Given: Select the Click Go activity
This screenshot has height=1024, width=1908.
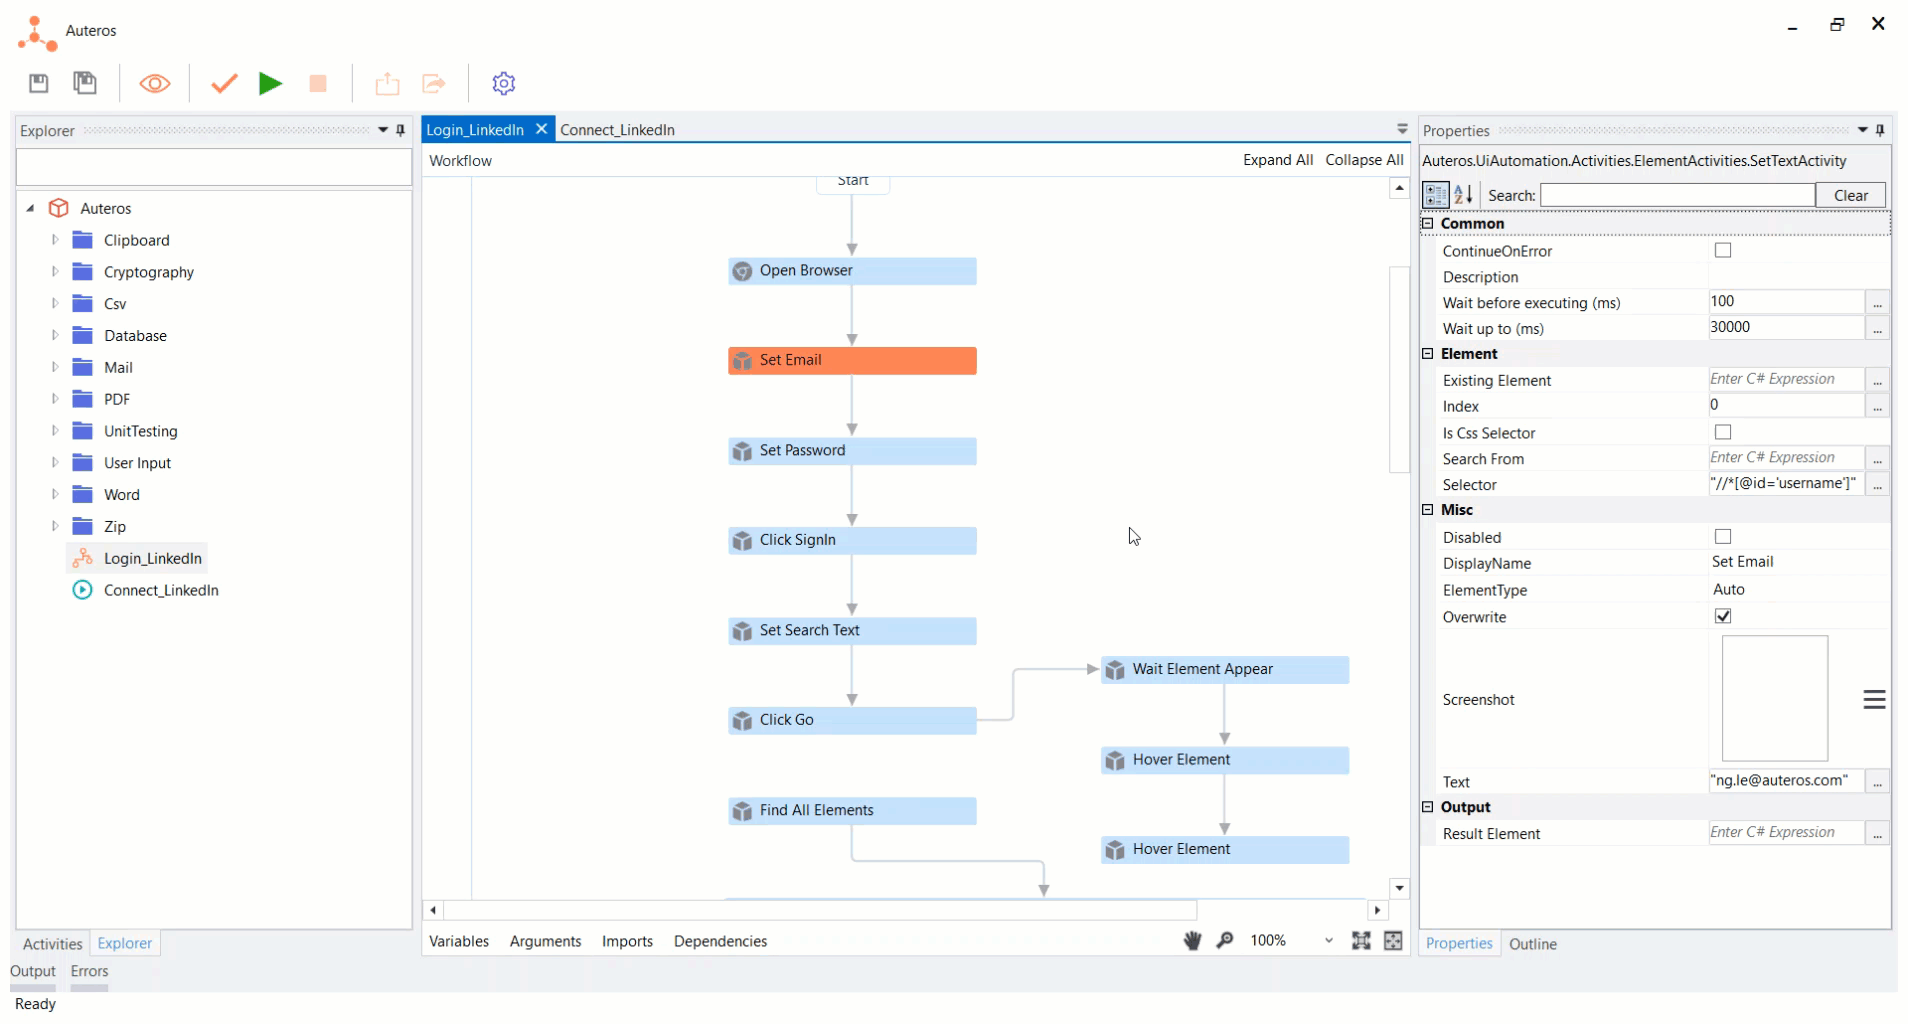Looking at the screenshot, I should coord(852,720).
